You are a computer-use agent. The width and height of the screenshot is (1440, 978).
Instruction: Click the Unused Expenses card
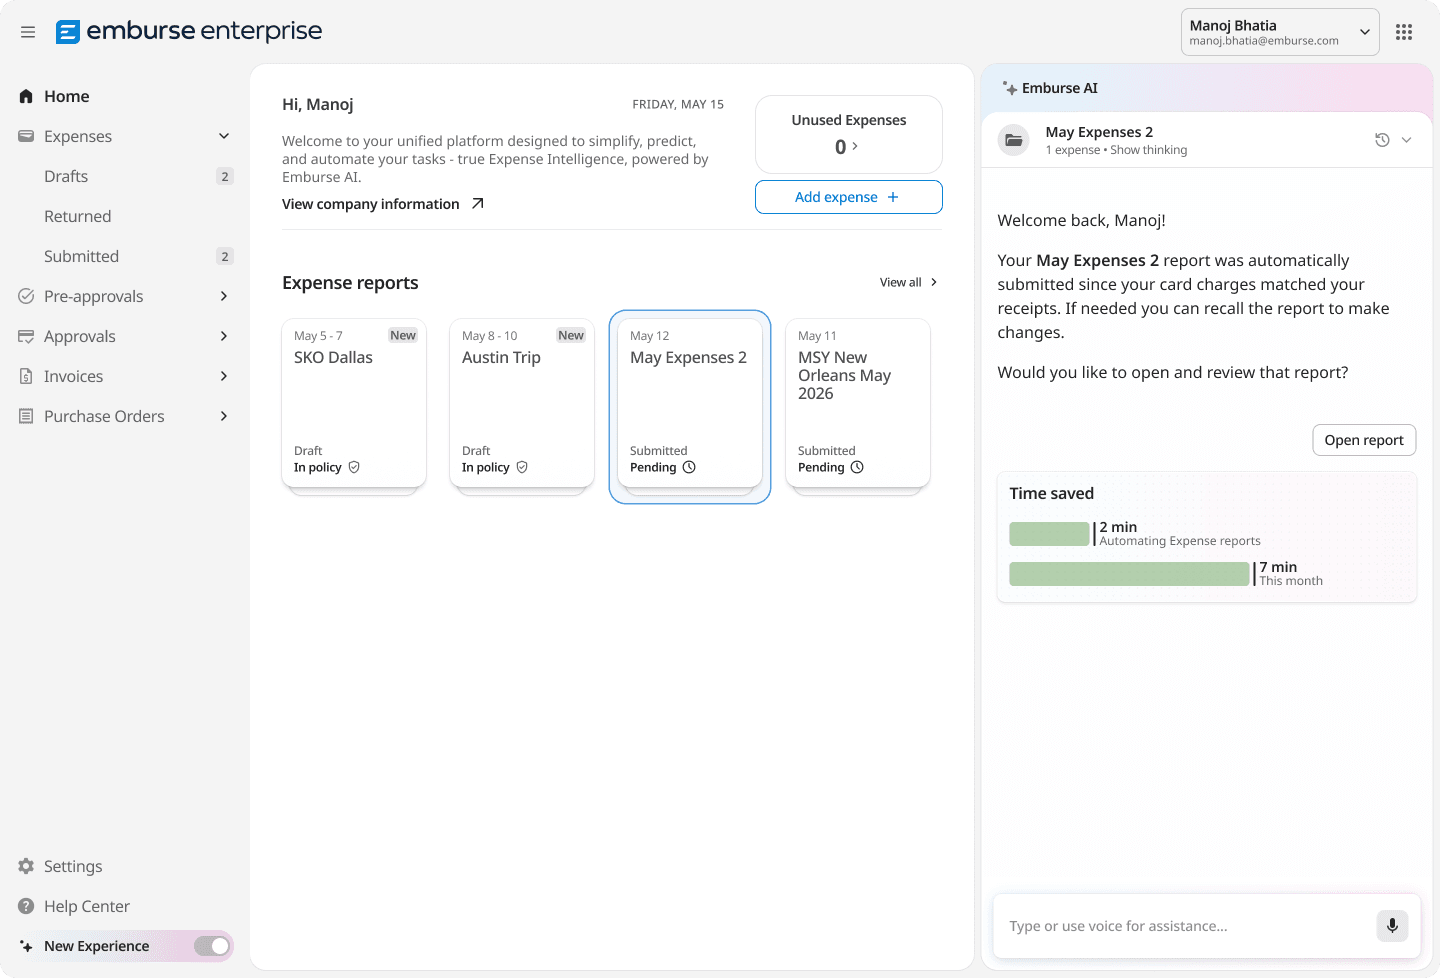click(x=849, y=134)
